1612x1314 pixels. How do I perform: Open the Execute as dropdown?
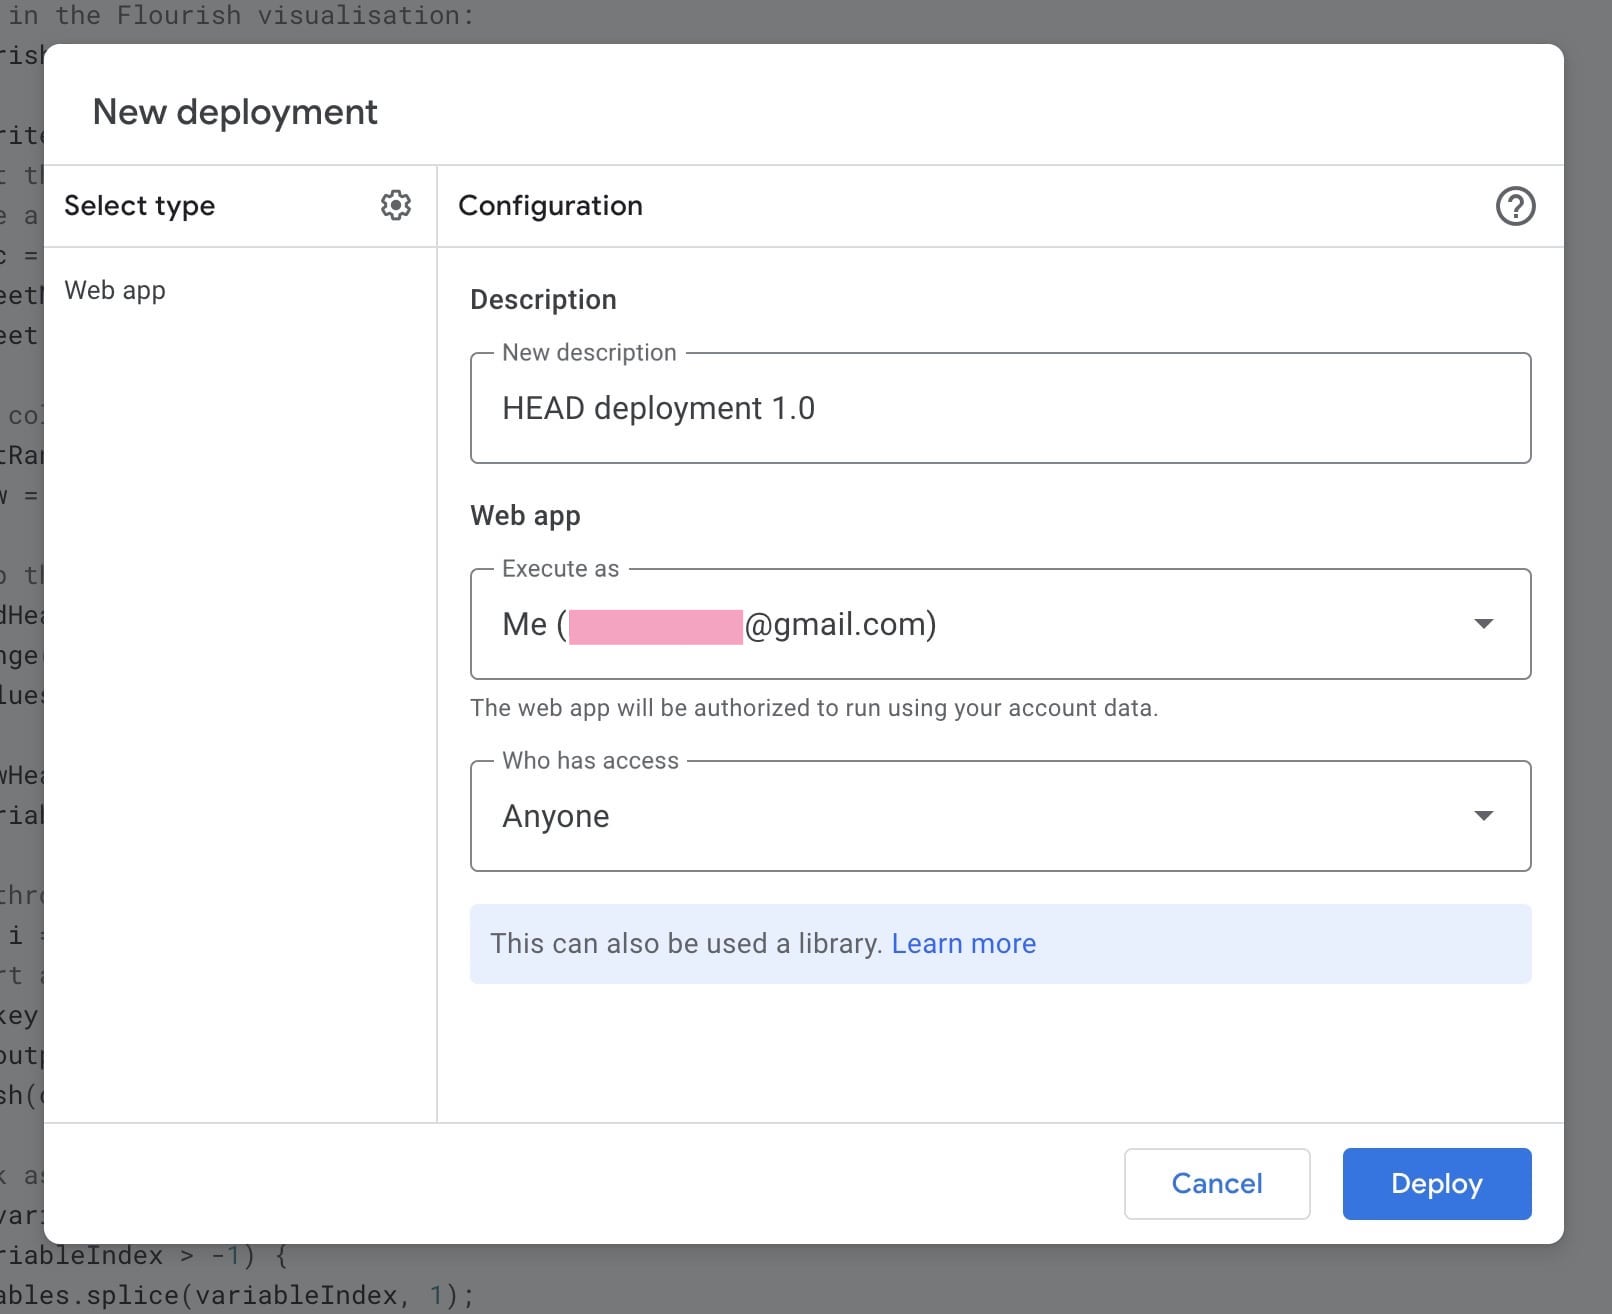tap(1000, 624)
